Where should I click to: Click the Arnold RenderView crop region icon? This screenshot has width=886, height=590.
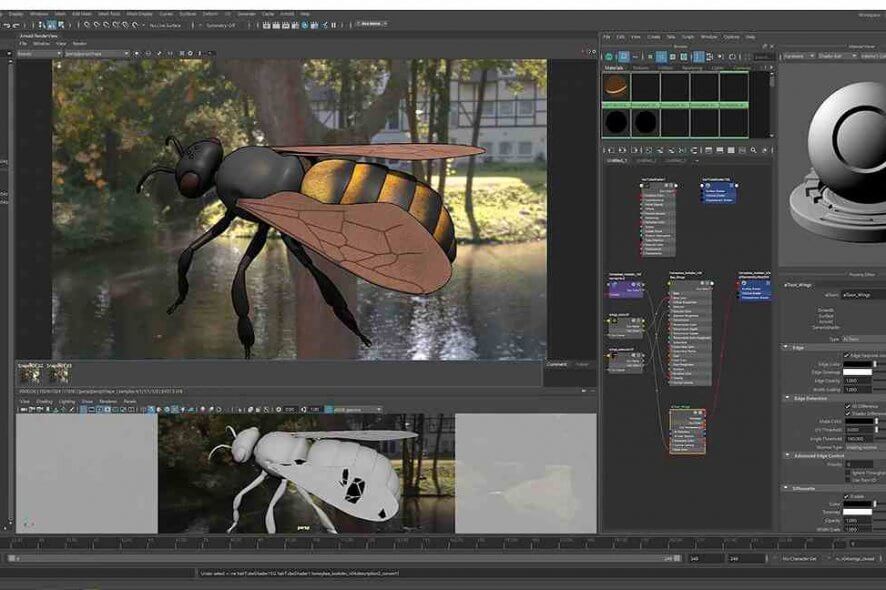click(x=182, y=54)
